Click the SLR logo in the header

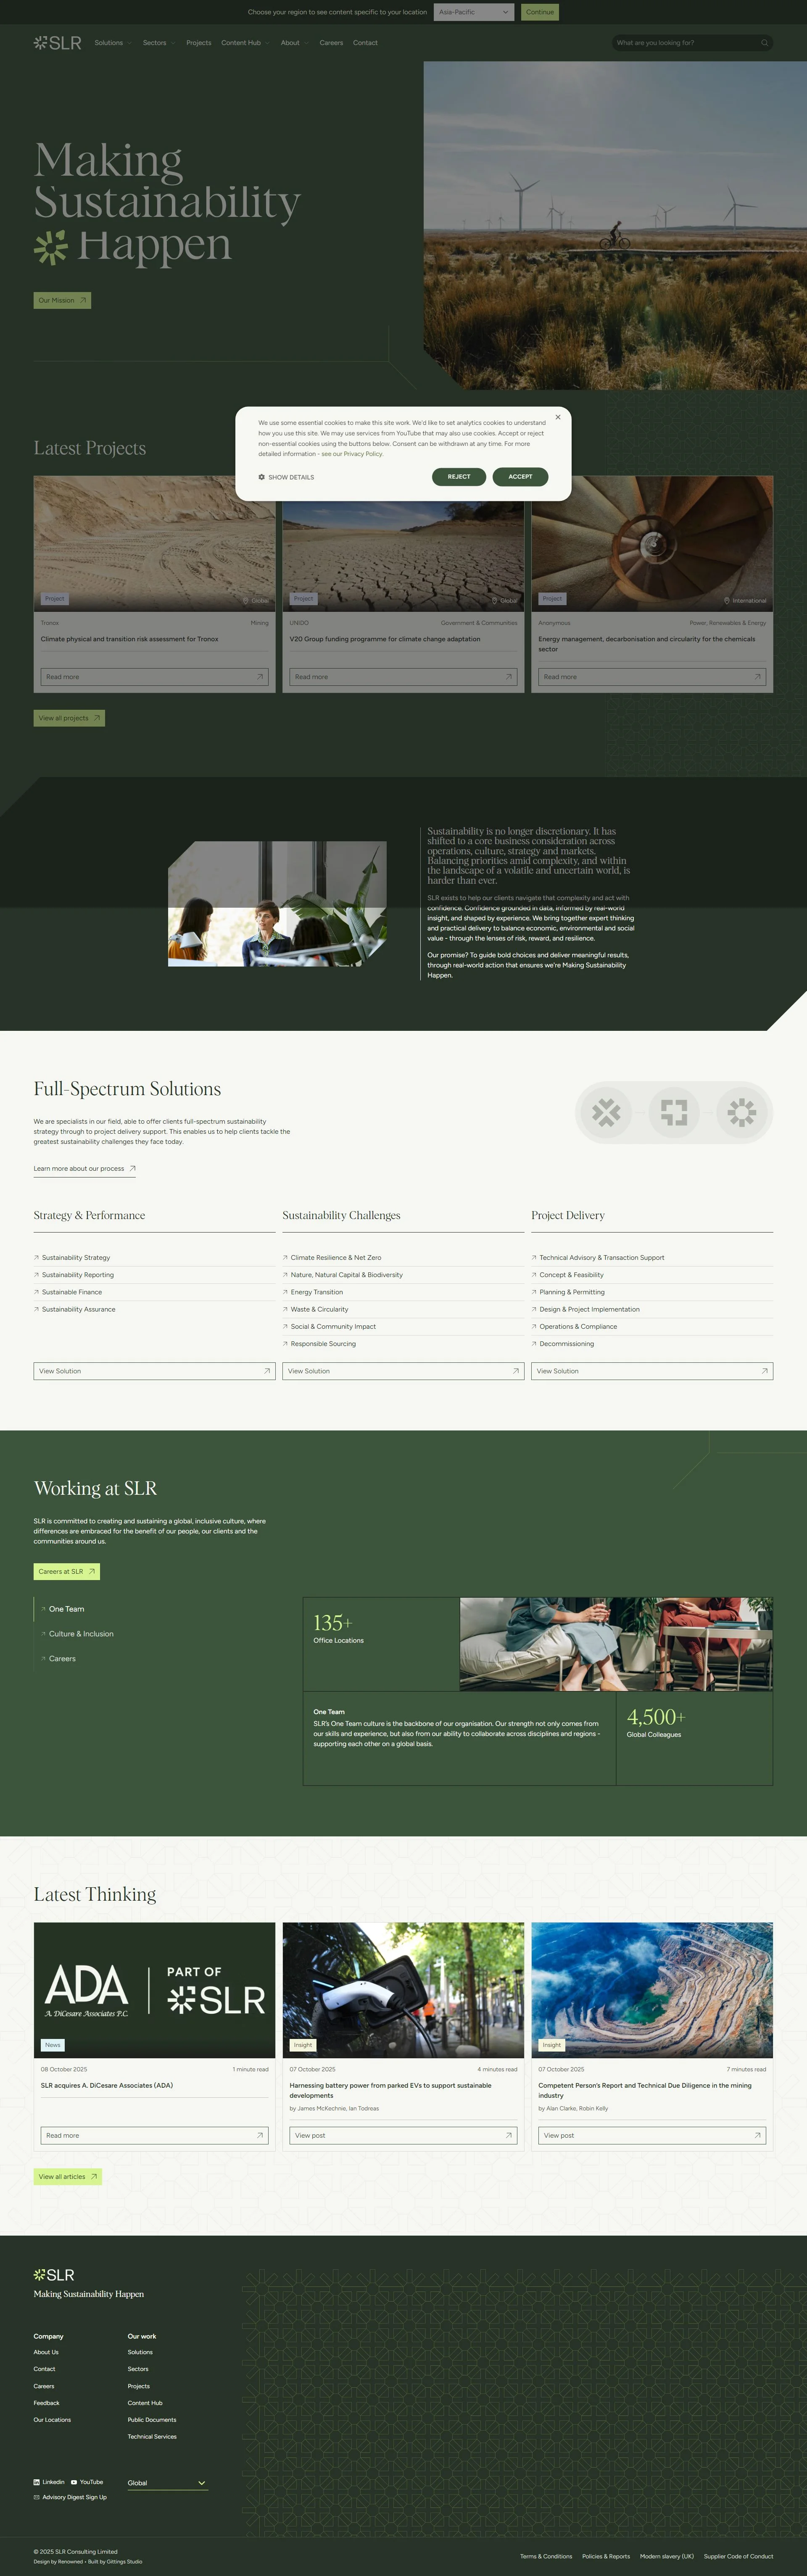point(57,43)
